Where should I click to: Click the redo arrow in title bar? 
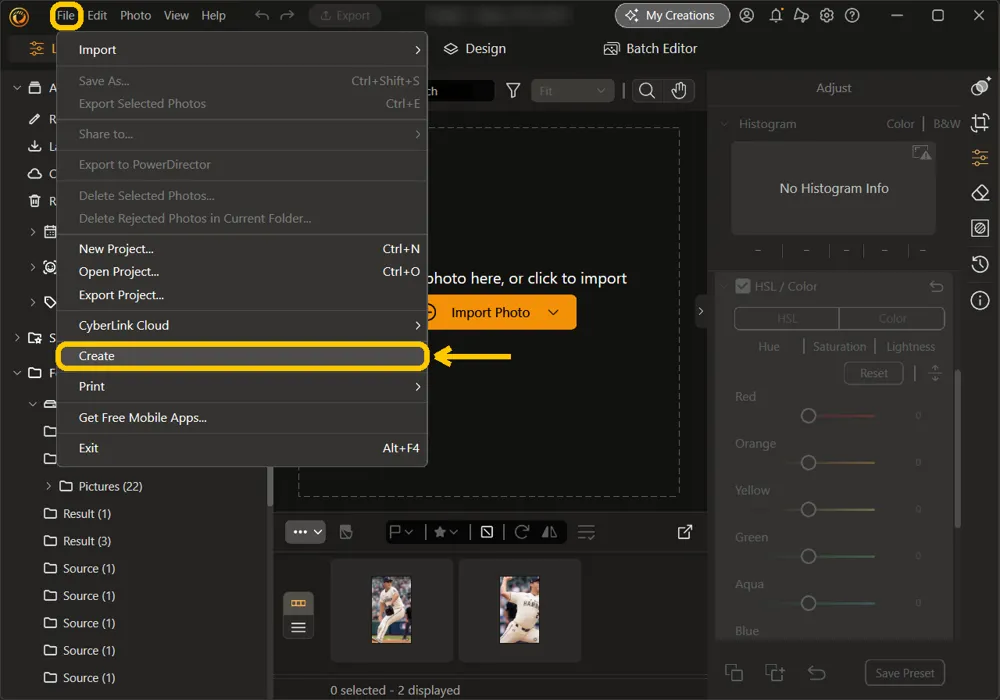click(288, 15)
